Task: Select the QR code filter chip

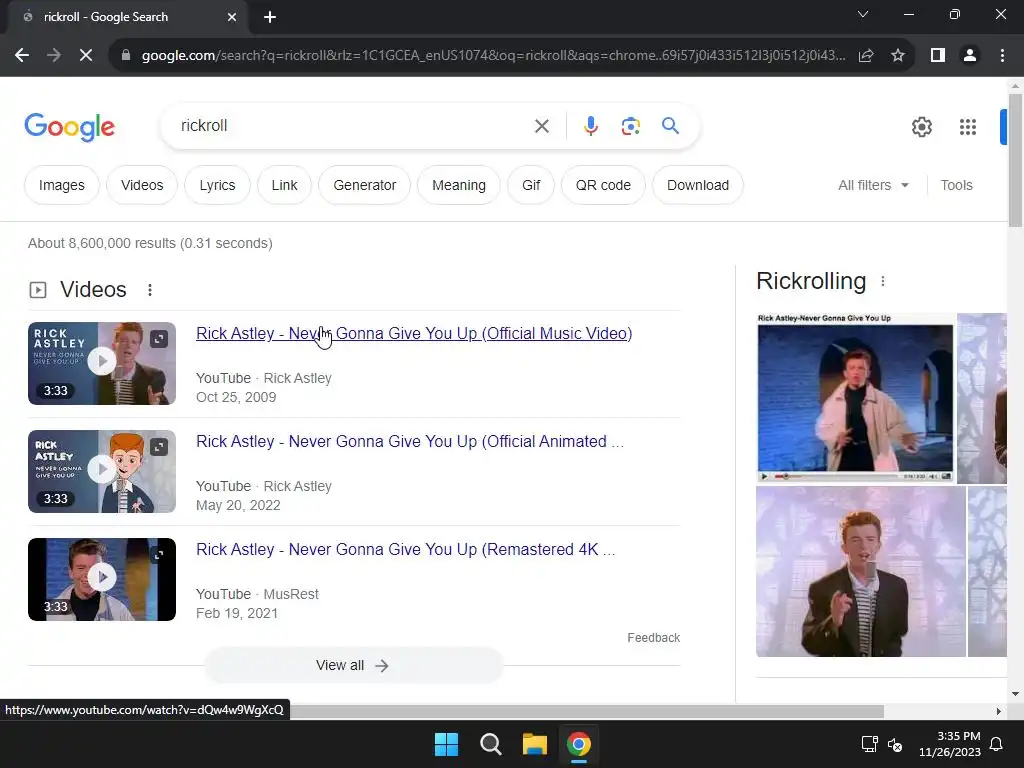Action: pyautogui.click(x=603, y=185)
